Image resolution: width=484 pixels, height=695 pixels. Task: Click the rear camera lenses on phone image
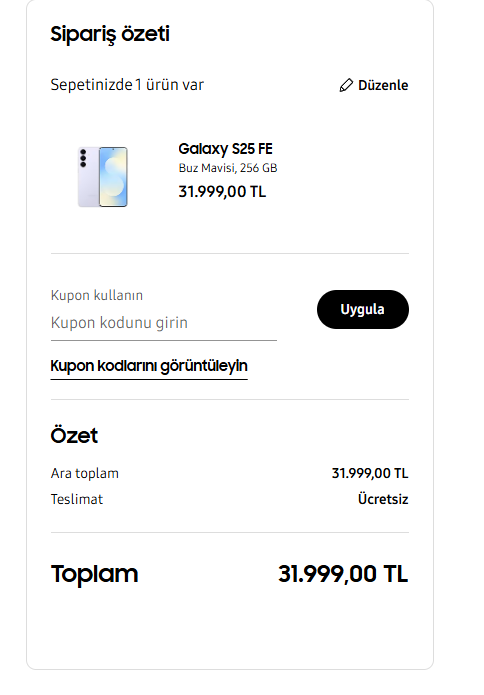tap(83, 158)
